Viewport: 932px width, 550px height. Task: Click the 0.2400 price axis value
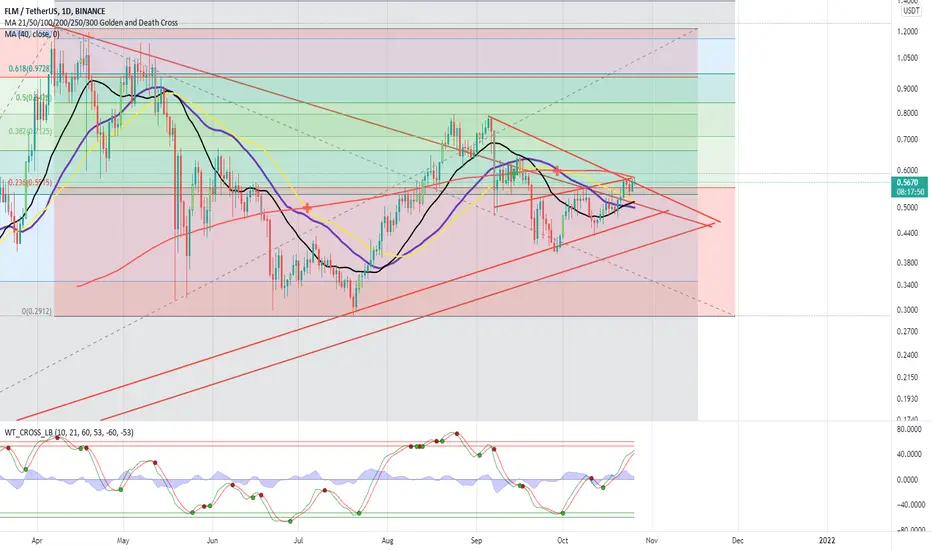click(x=907, y=356)
